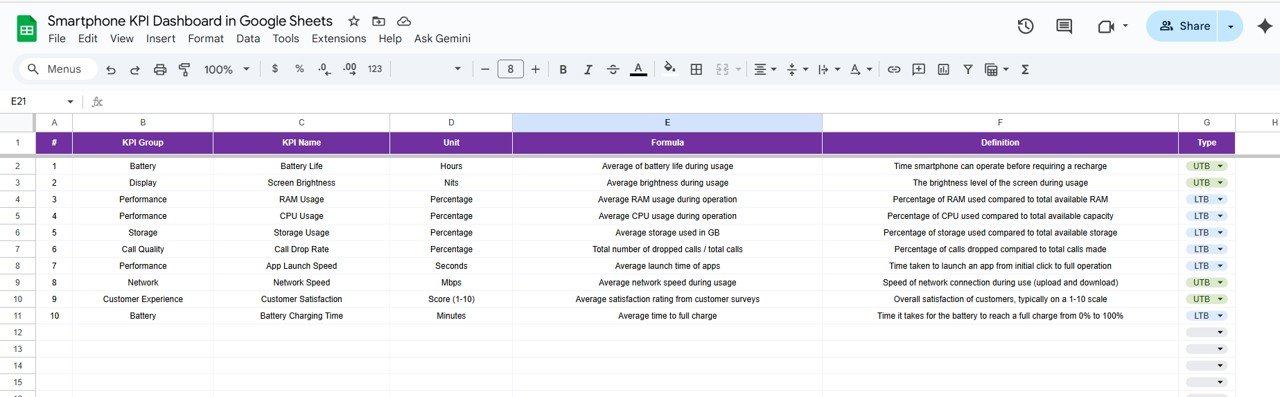The height and width of the screenshot is (397, 1280).
Task: Create a filter
Action: 968,69
